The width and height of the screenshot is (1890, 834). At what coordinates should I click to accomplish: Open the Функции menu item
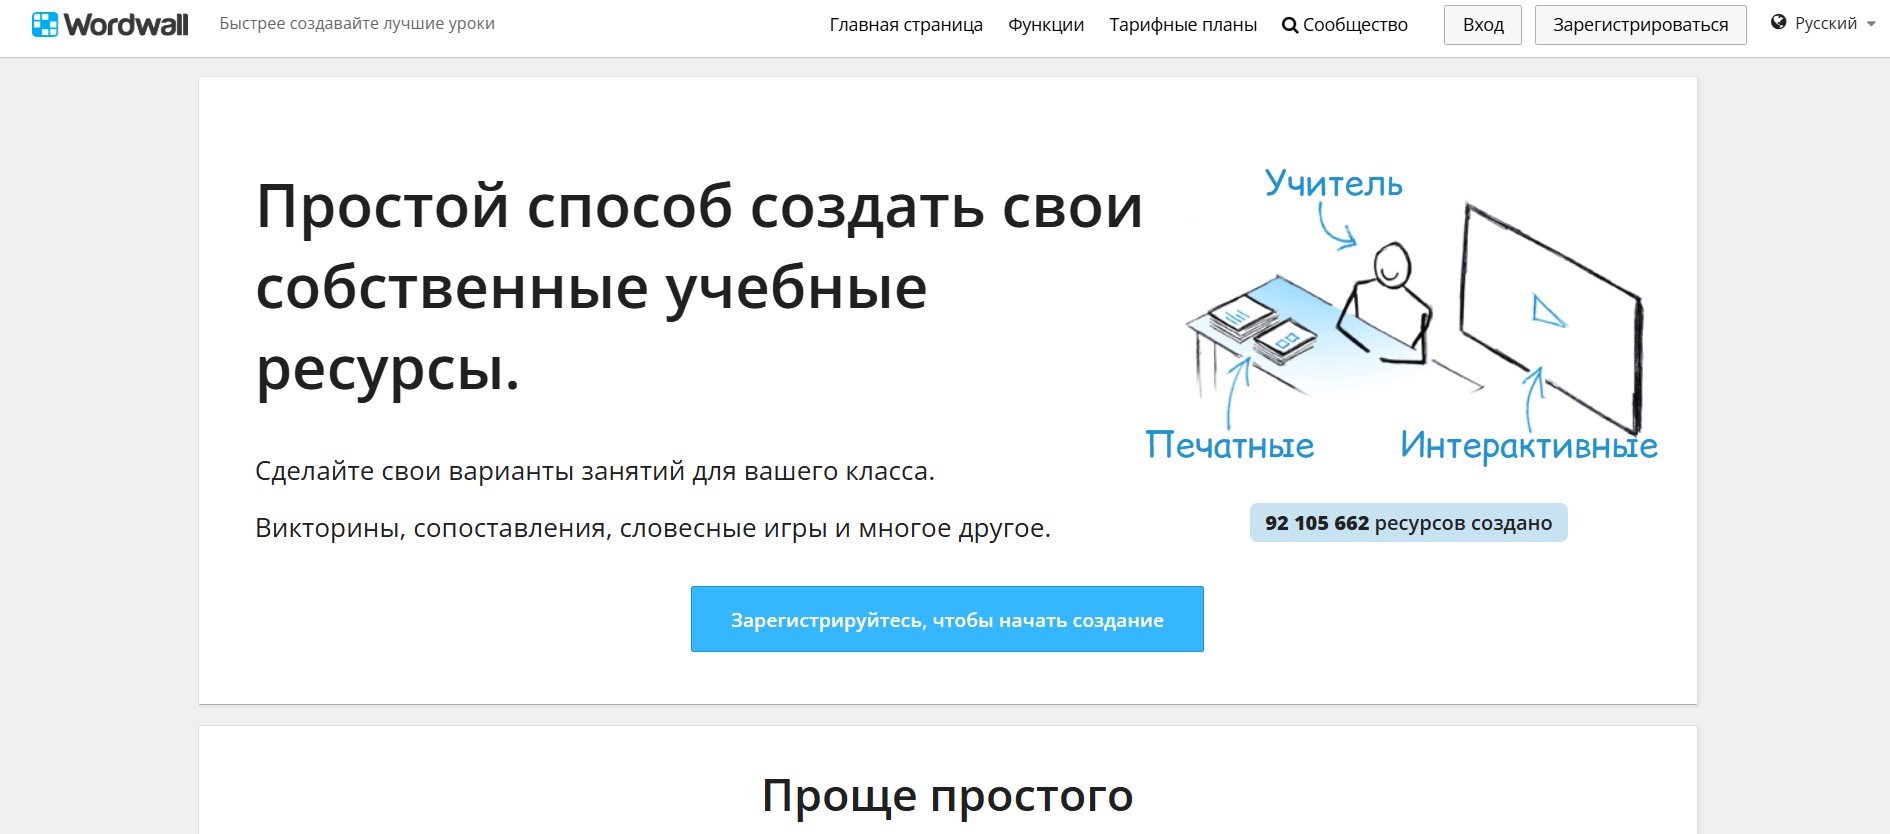[1046, 25]
